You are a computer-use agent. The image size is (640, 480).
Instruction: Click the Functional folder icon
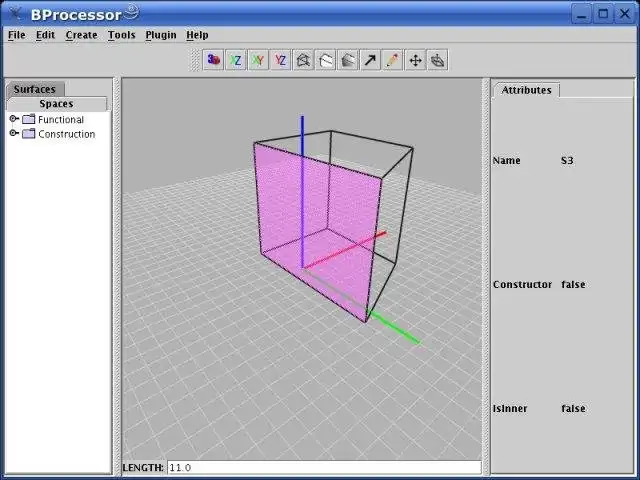[x=29, y=119]
